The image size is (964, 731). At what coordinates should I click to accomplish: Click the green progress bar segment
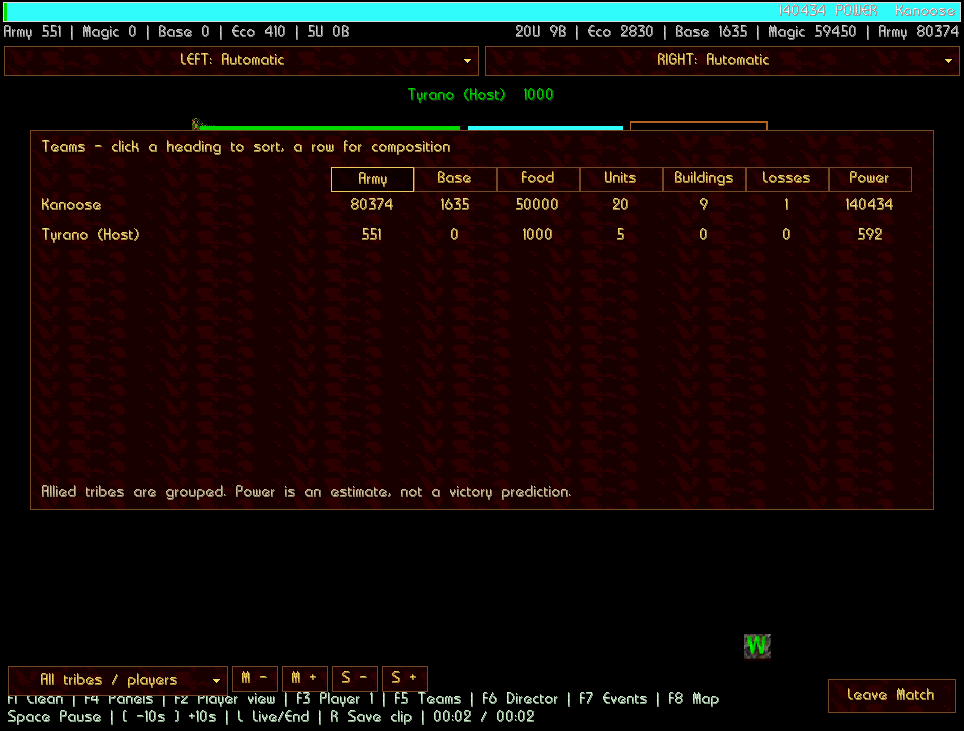pyautogui.click(x=330, y=128)
